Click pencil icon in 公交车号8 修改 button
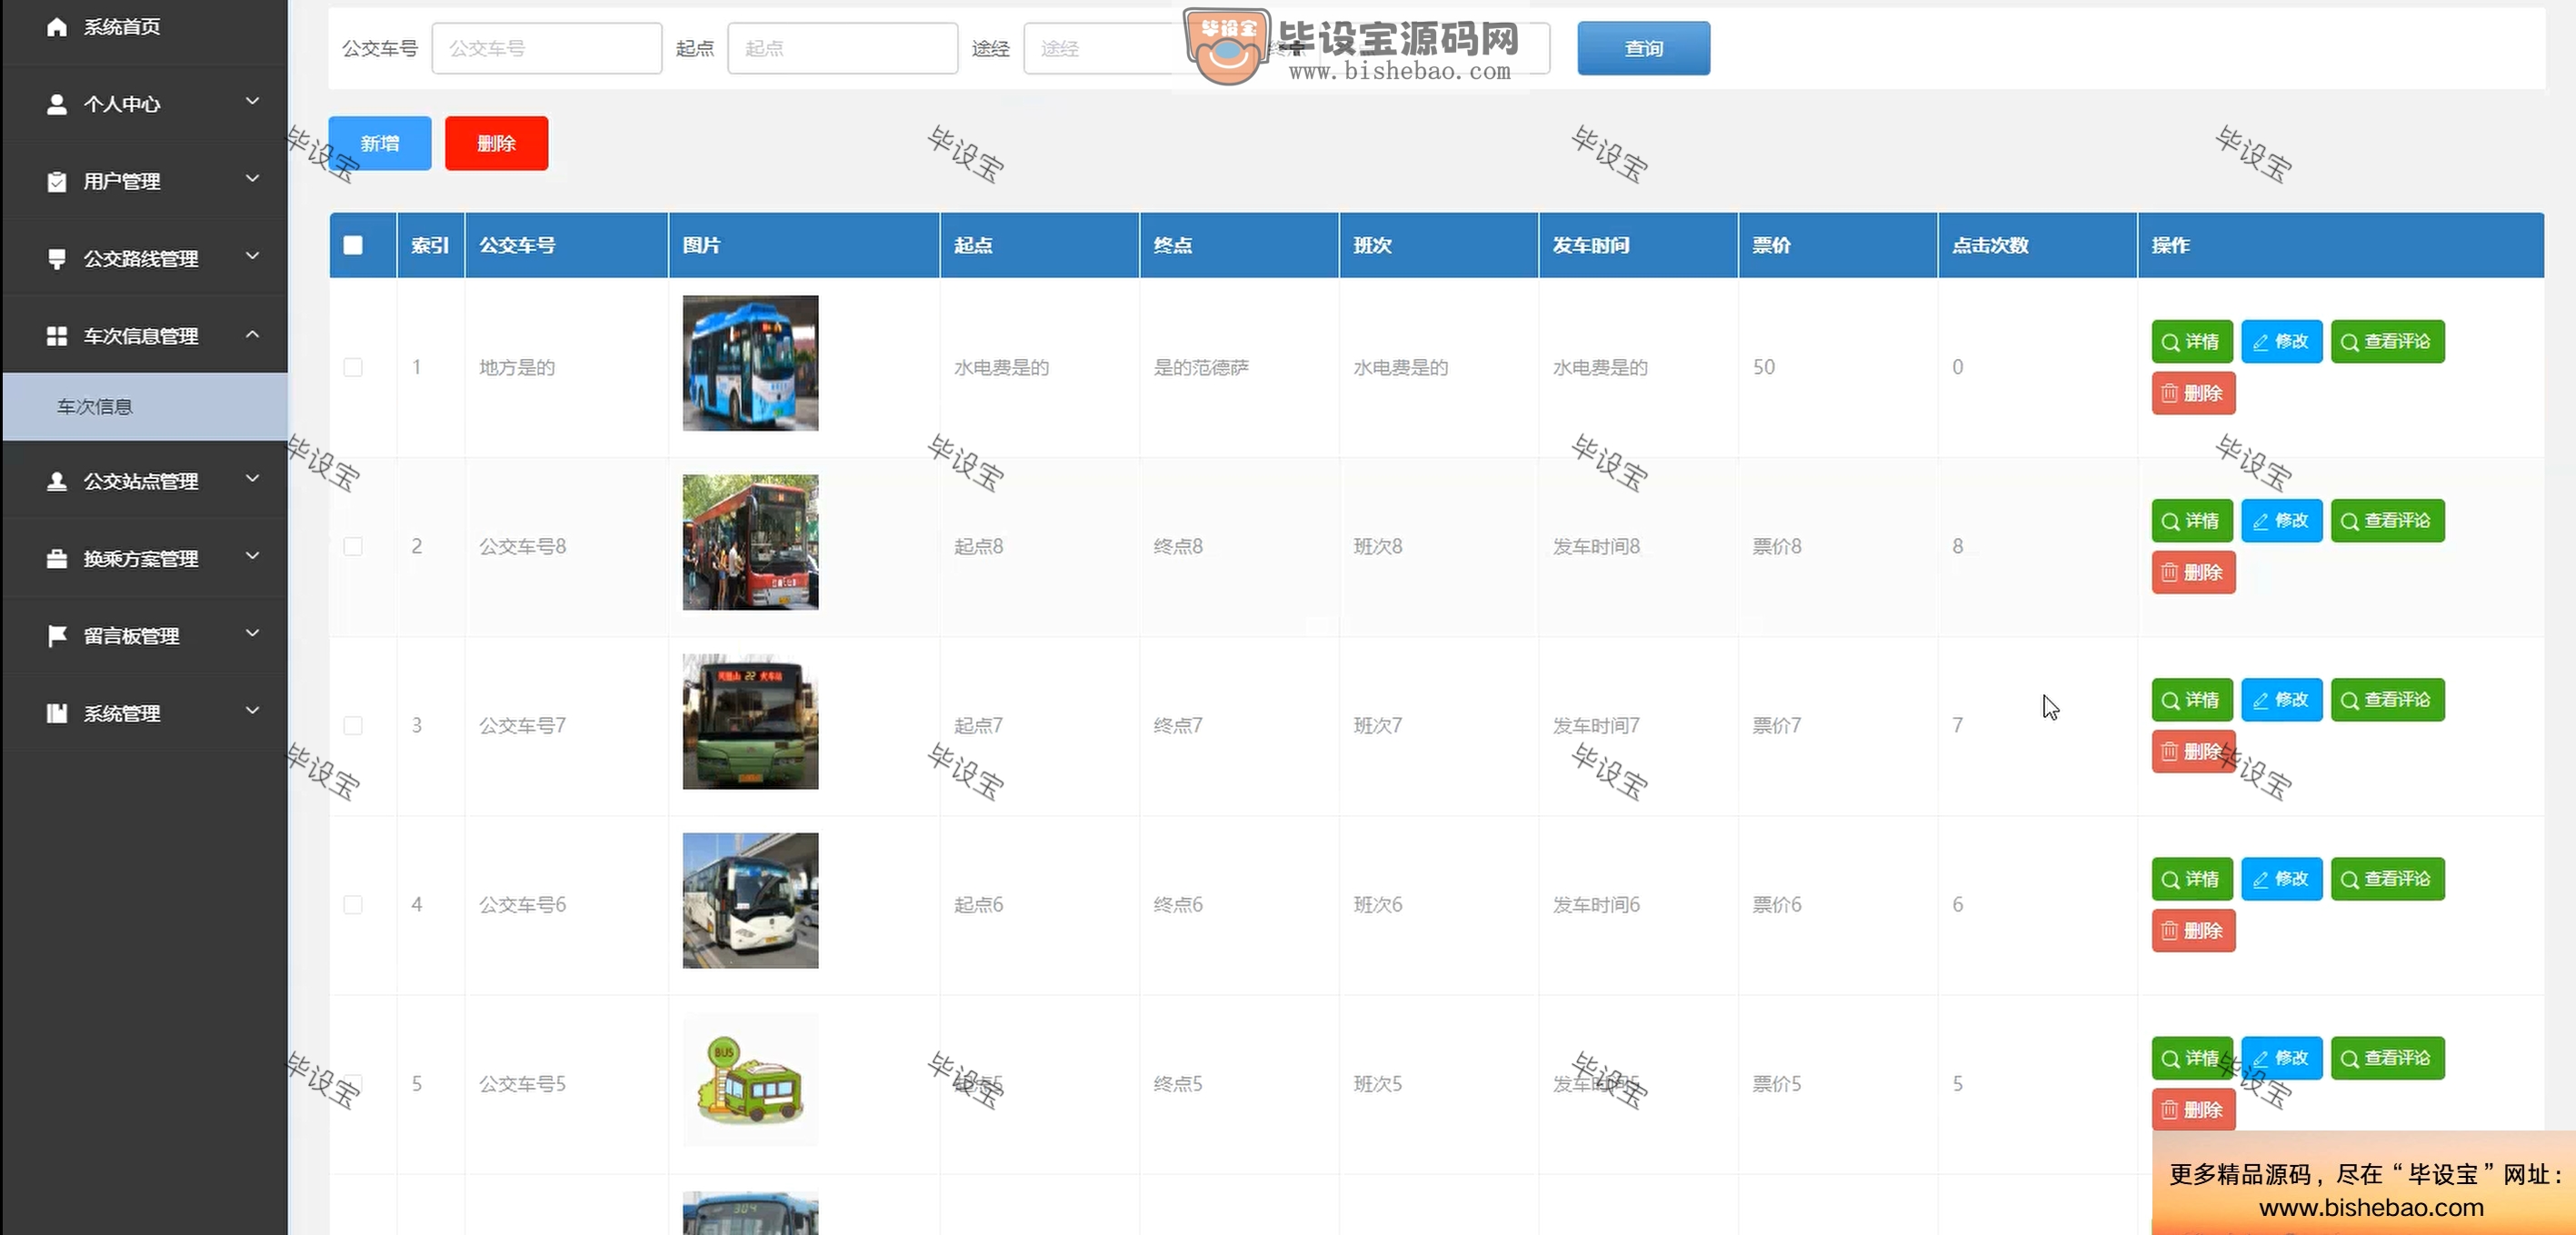 (x=2260, y=521)
